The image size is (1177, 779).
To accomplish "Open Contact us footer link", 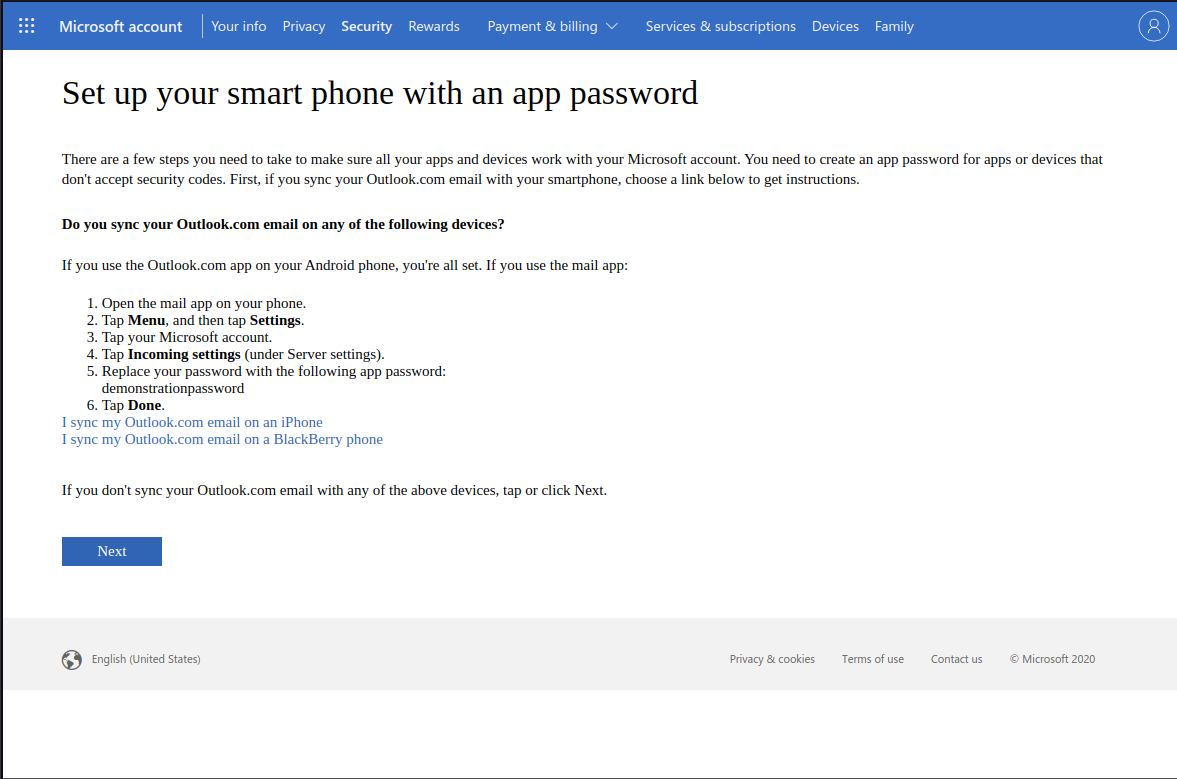I will tap(956, 659).
